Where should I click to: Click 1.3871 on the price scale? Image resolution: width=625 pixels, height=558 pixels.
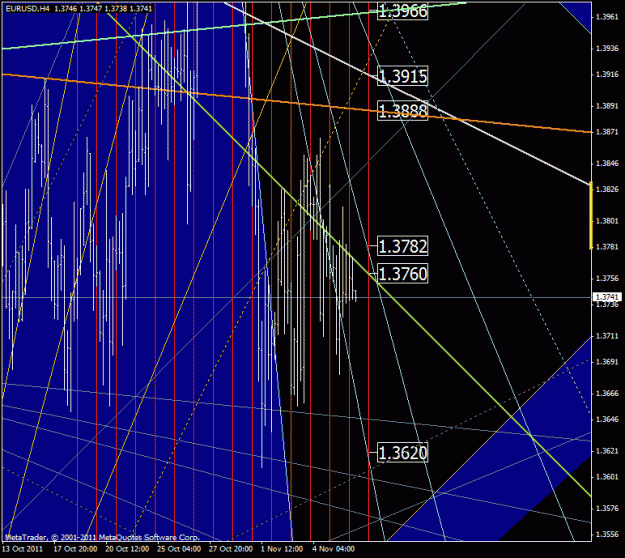[x=607, y=132]
